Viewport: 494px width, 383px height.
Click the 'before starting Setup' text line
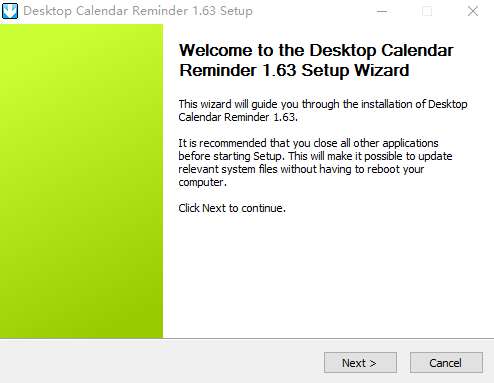coord(315,156)
